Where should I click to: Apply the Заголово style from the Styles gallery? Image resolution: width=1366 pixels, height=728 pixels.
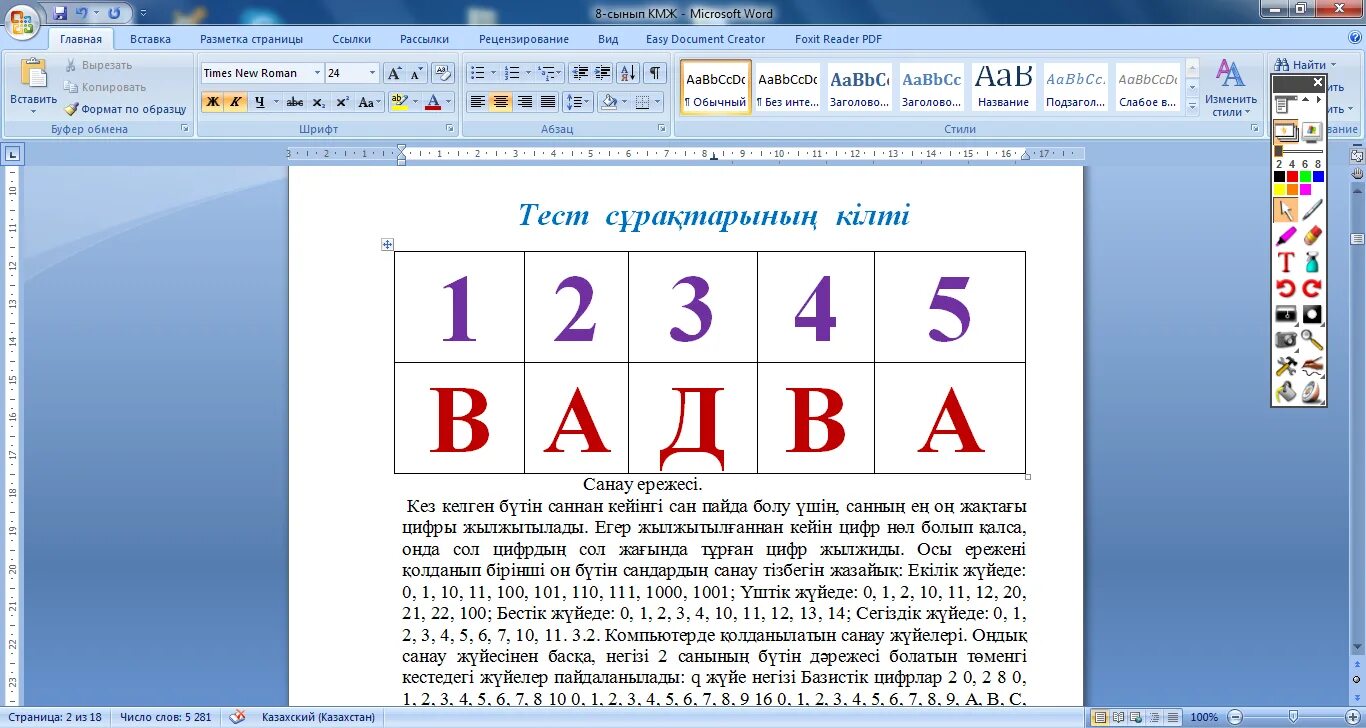tap(858, 87)
